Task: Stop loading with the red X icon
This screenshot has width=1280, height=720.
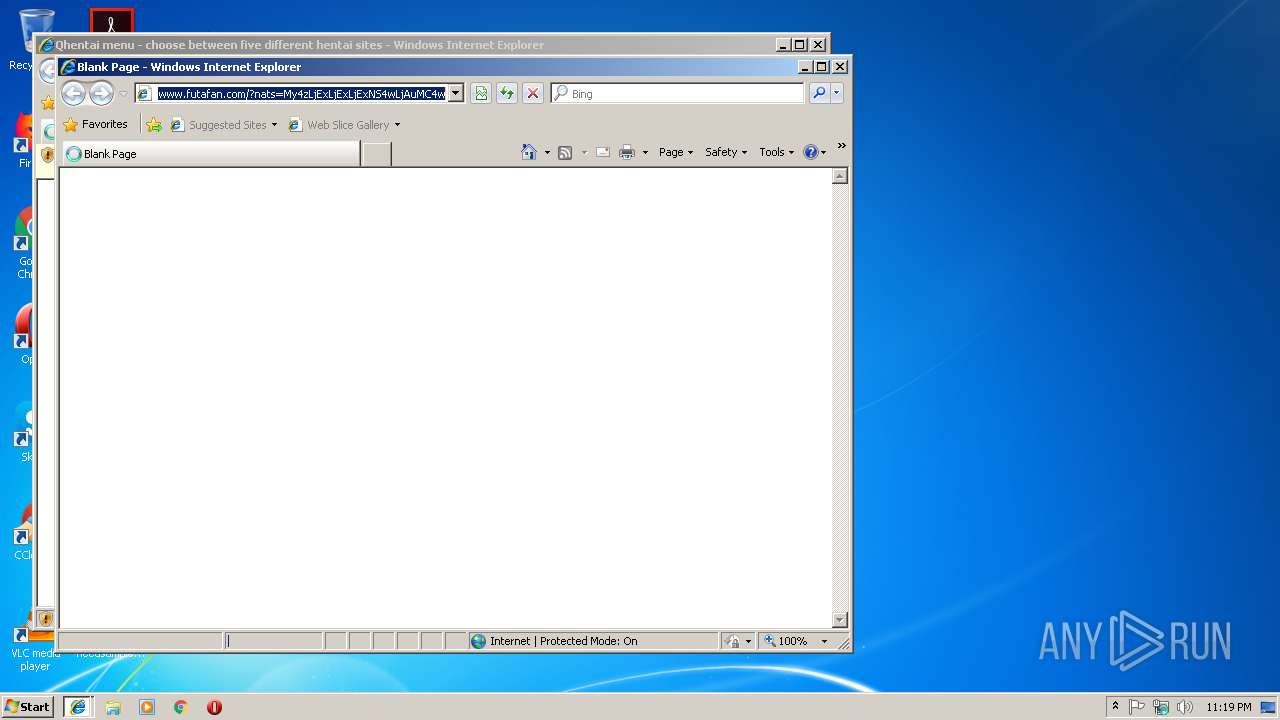Action: 533,94
